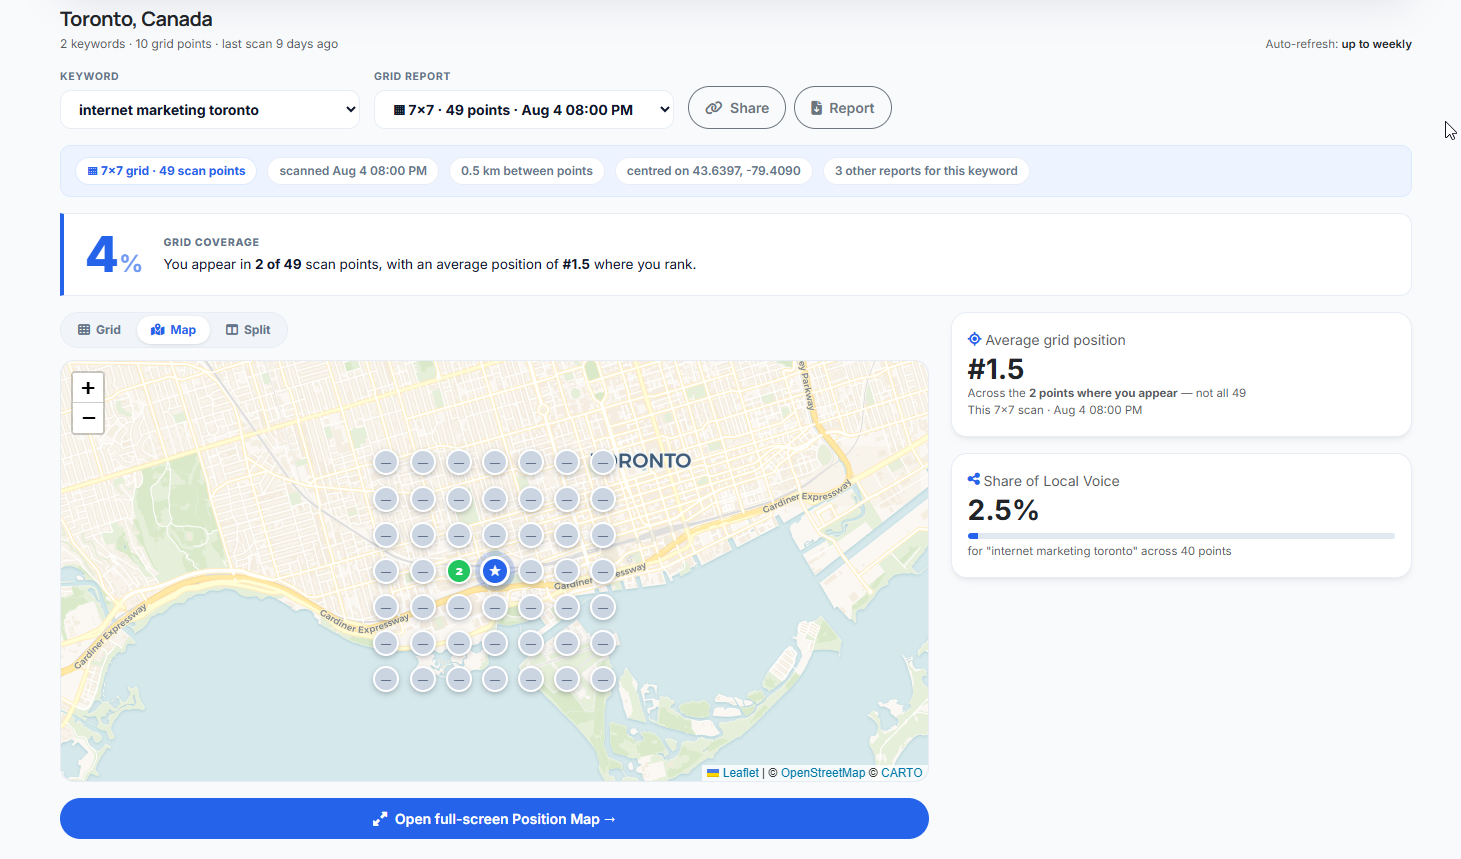
Task: Click the green rank 2 map marker
Action: click(459, 571)
